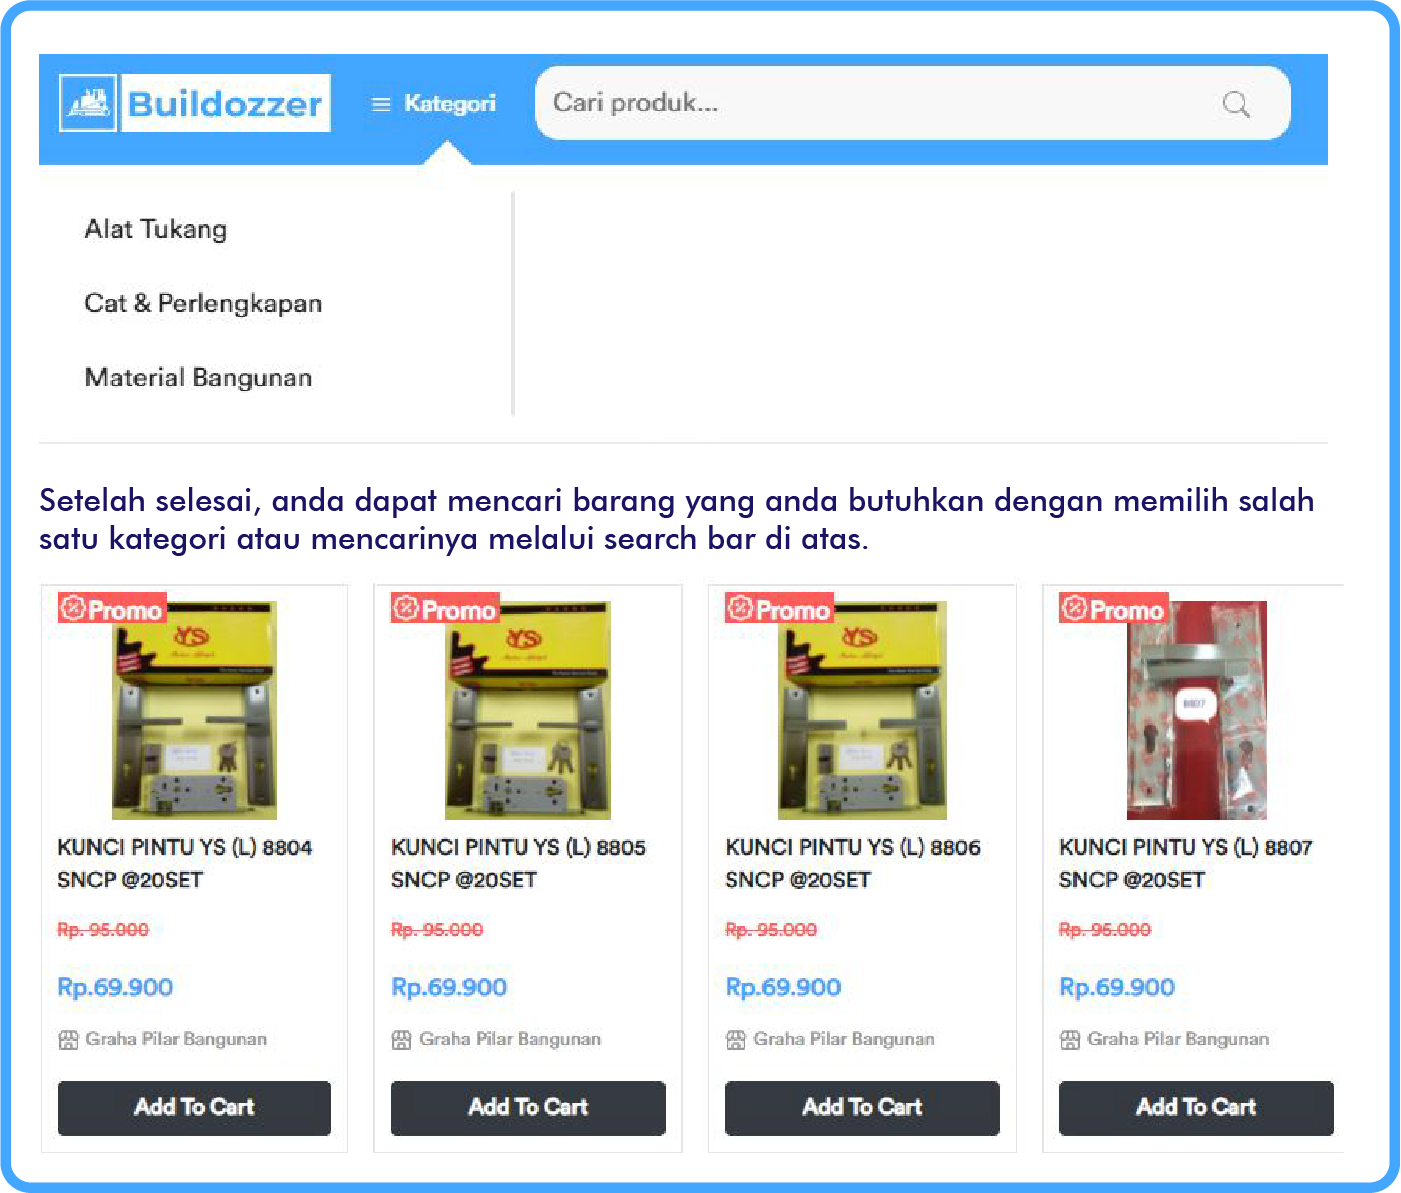View the 8807 door handle product image
Image resolution: width=1401 pixels, height=1193 pixels.
1196,710
